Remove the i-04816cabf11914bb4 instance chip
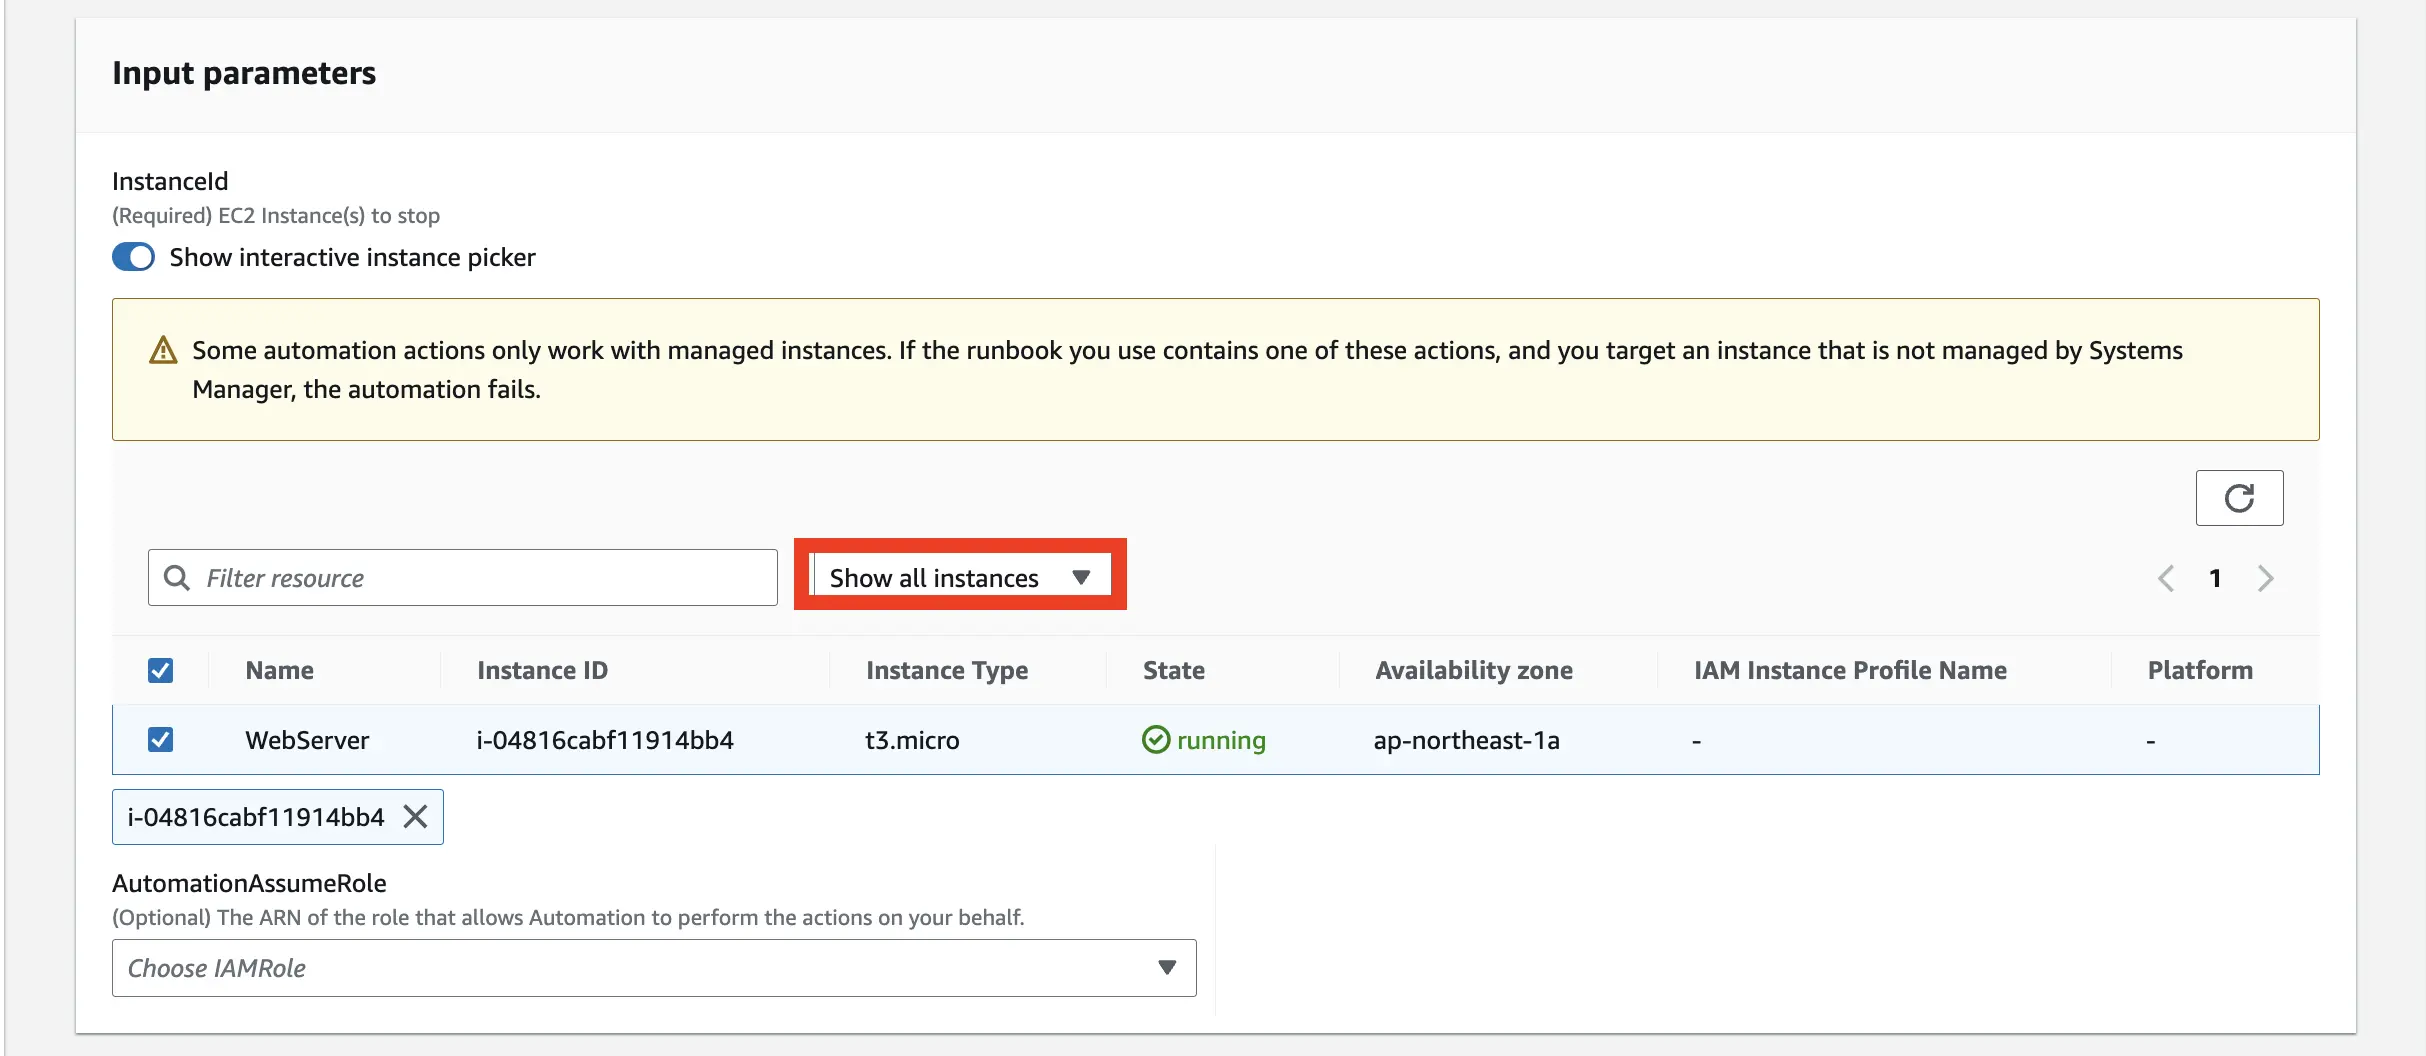This screenshot has height=1056, width=2426. 416,816
